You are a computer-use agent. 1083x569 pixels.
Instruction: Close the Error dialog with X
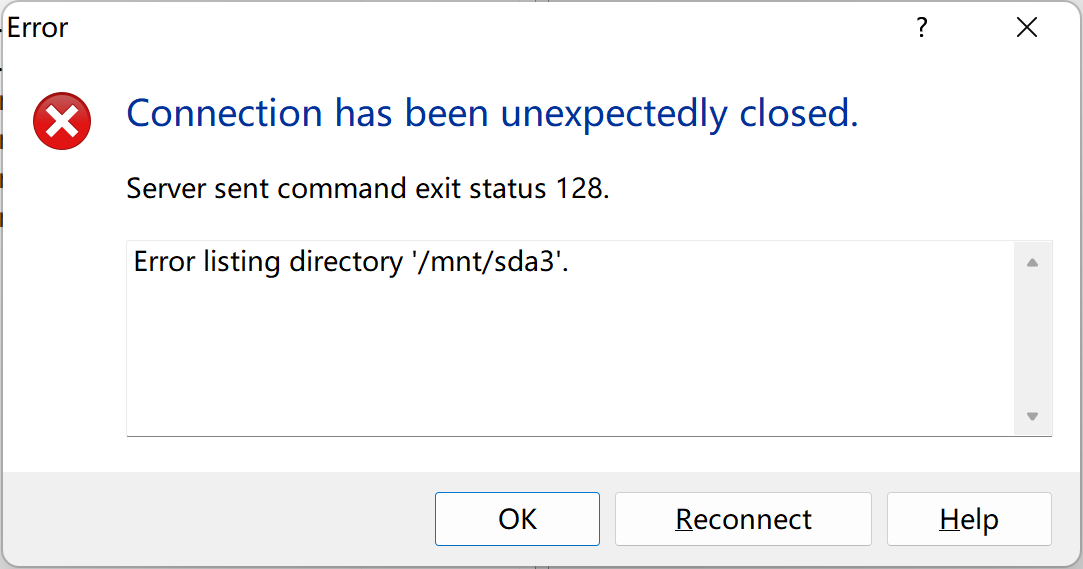1027,28
